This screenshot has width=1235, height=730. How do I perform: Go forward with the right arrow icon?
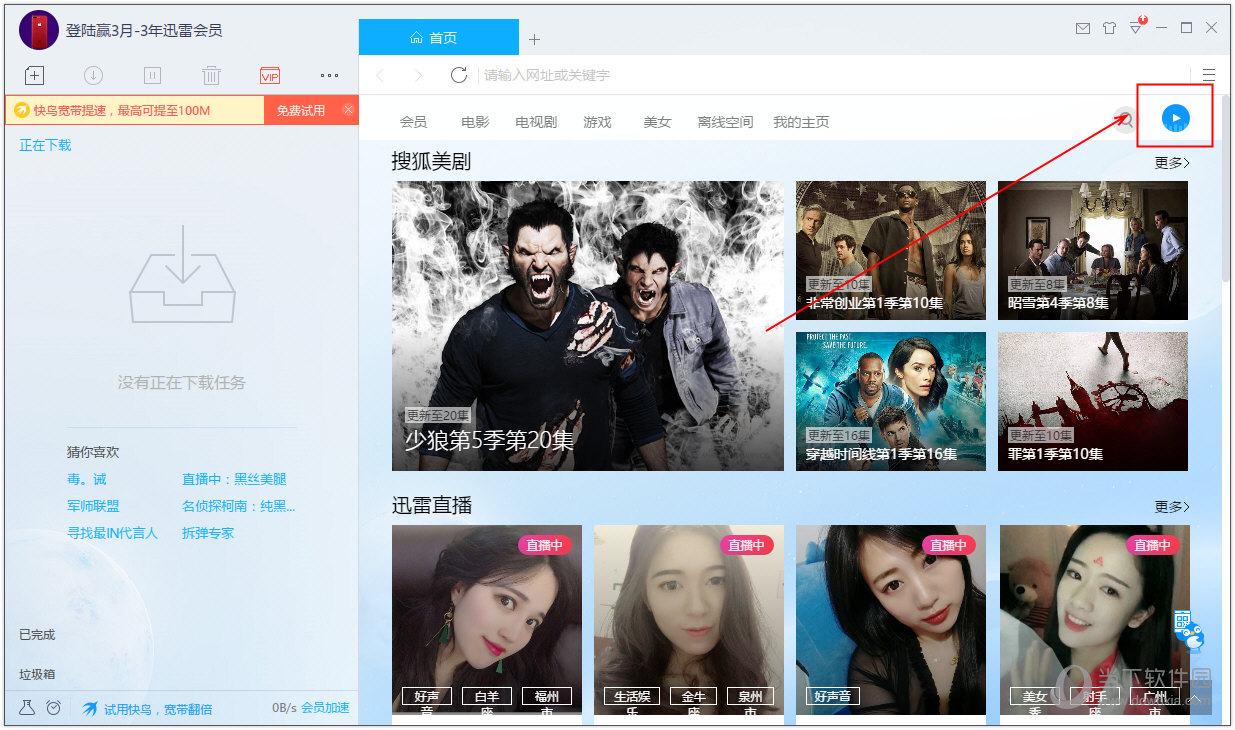click(x=418, y=75)
